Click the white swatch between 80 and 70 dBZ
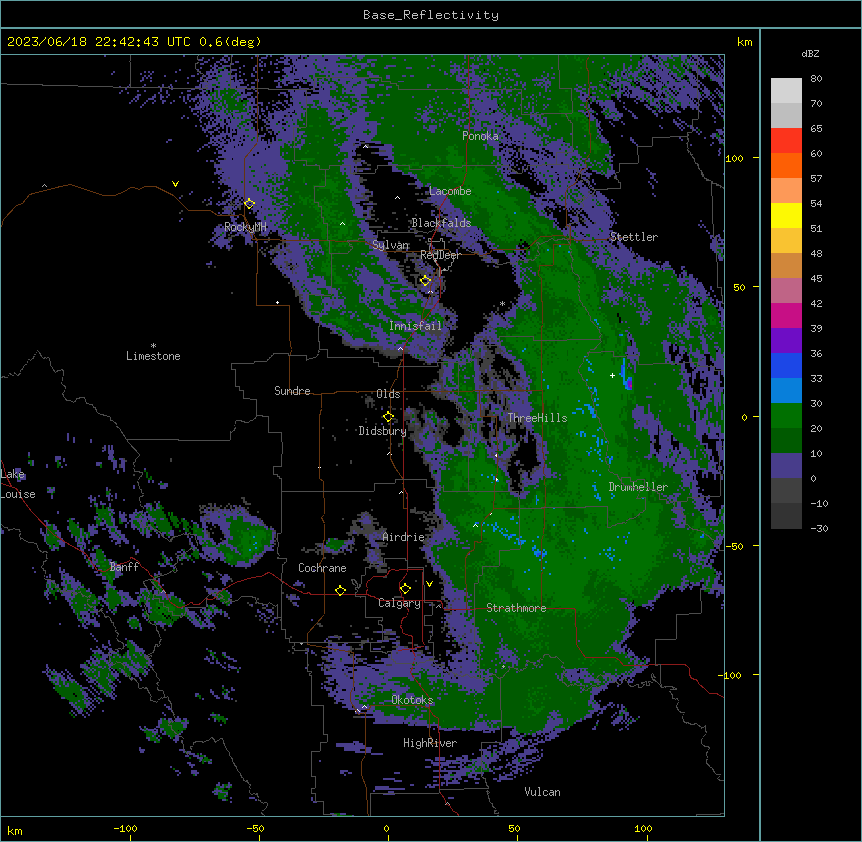The image size is (862, 842). (786, 91)
